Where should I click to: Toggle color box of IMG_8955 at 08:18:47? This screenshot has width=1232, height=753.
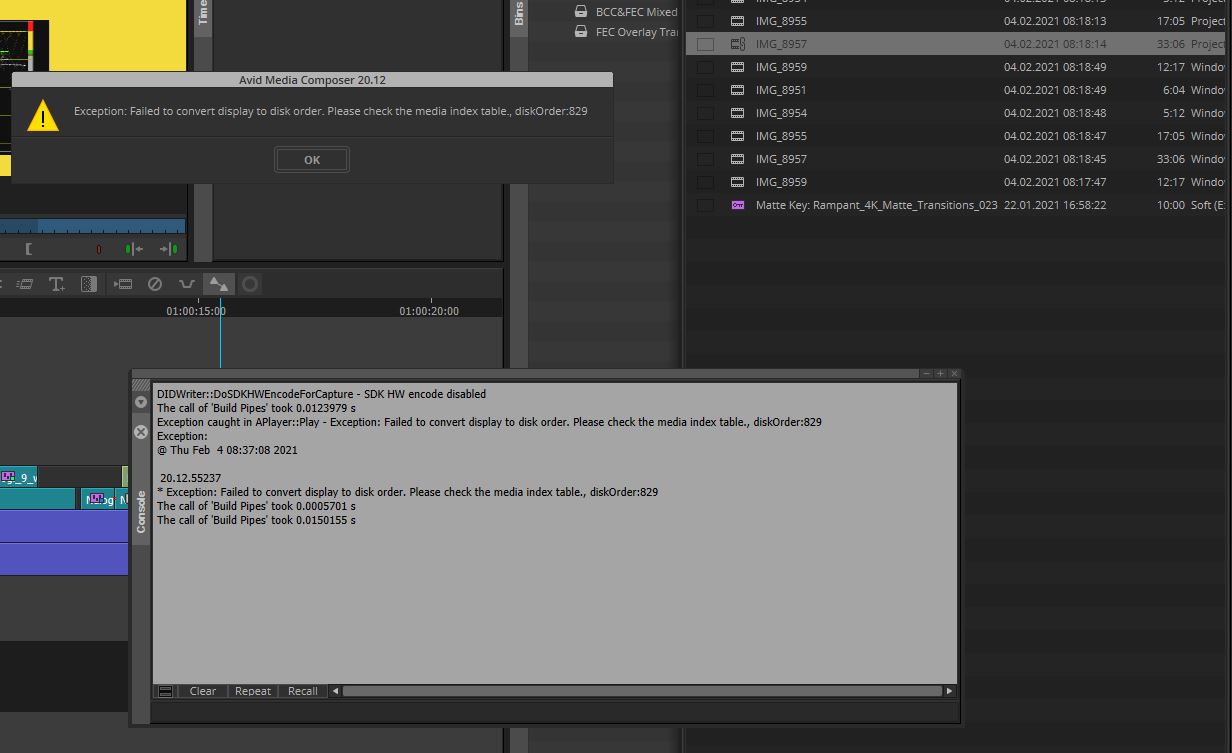pos(705,136)
